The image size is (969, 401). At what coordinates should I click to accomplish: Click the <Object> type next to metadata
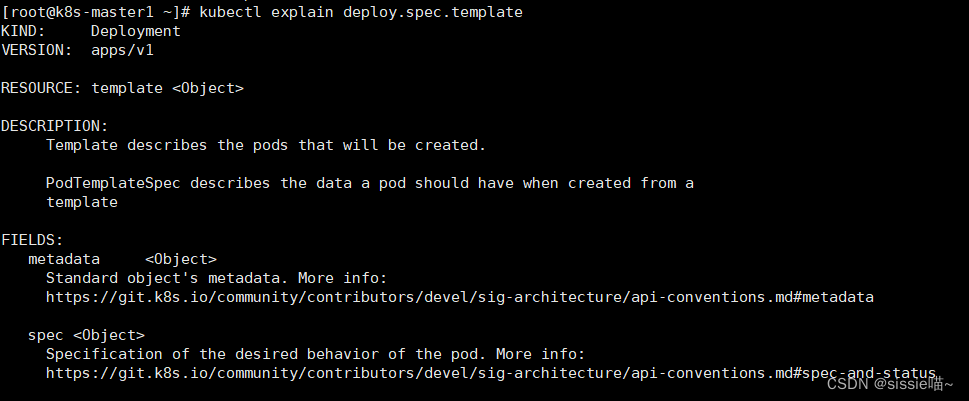click(x=180, y=259)
